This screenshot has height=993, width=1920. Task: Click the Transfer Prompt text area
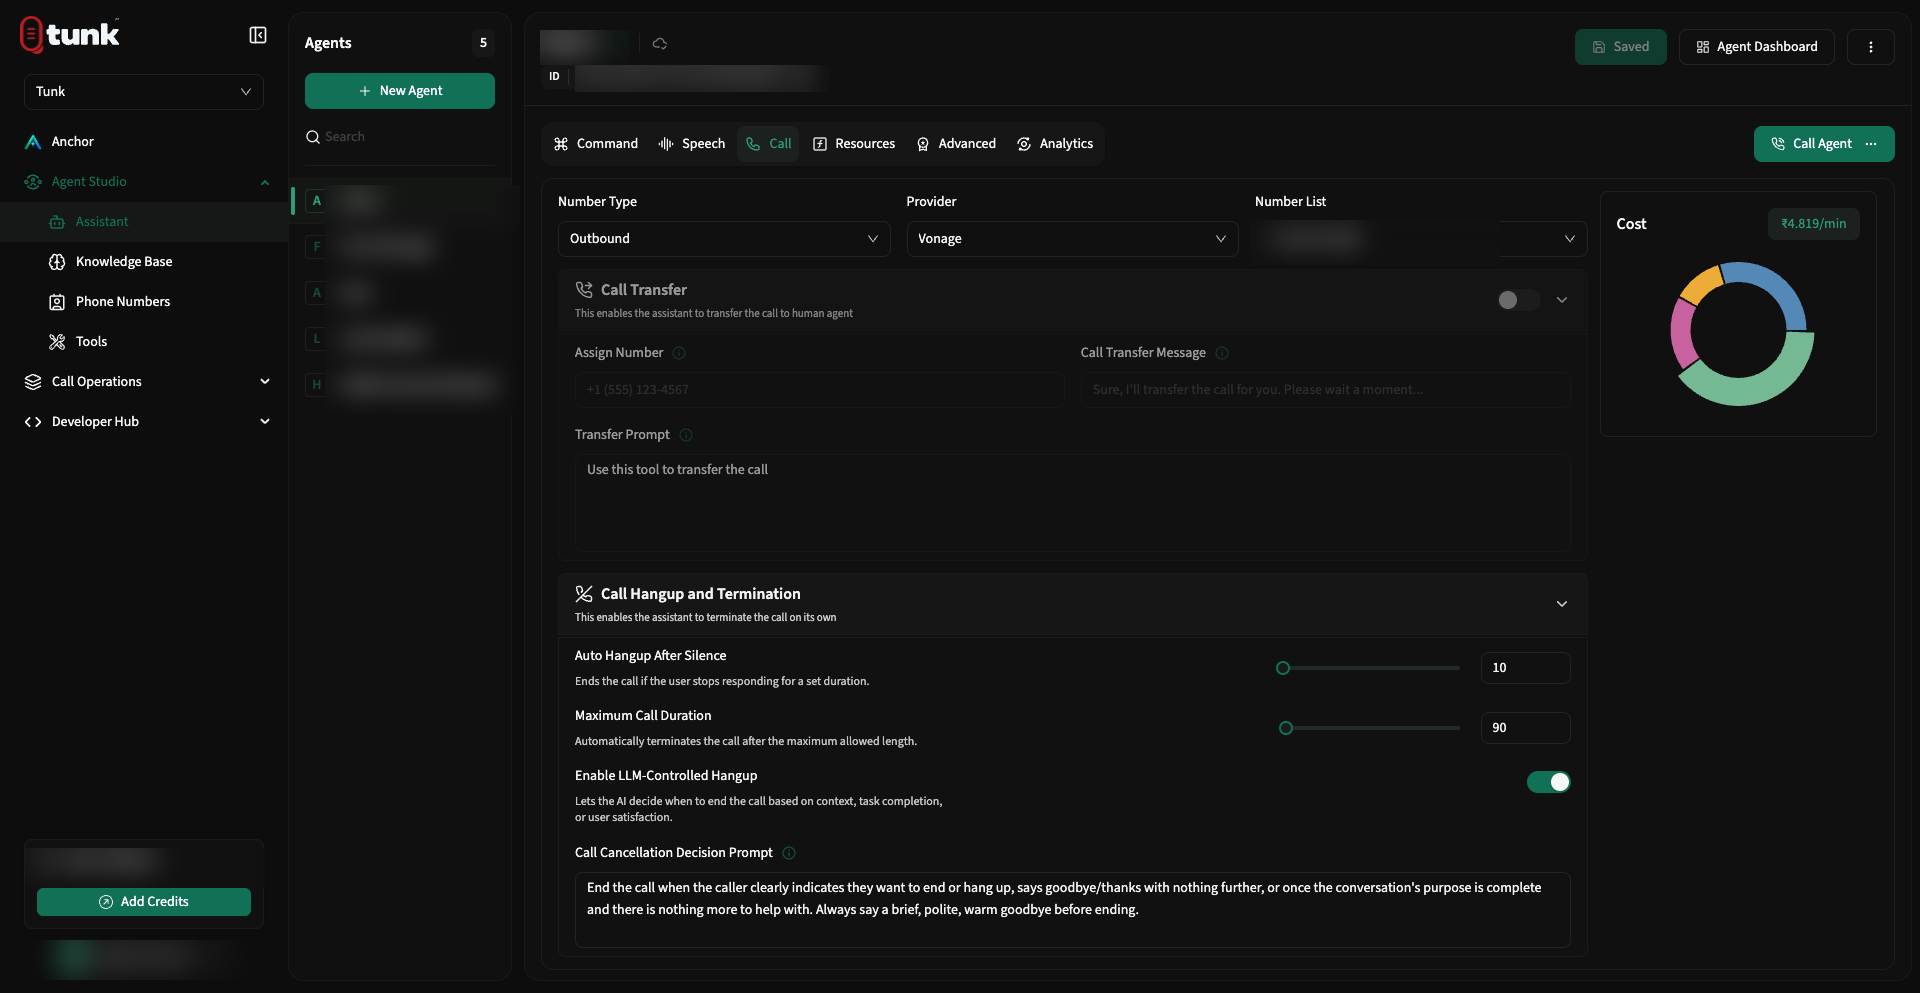(1072, 503)
